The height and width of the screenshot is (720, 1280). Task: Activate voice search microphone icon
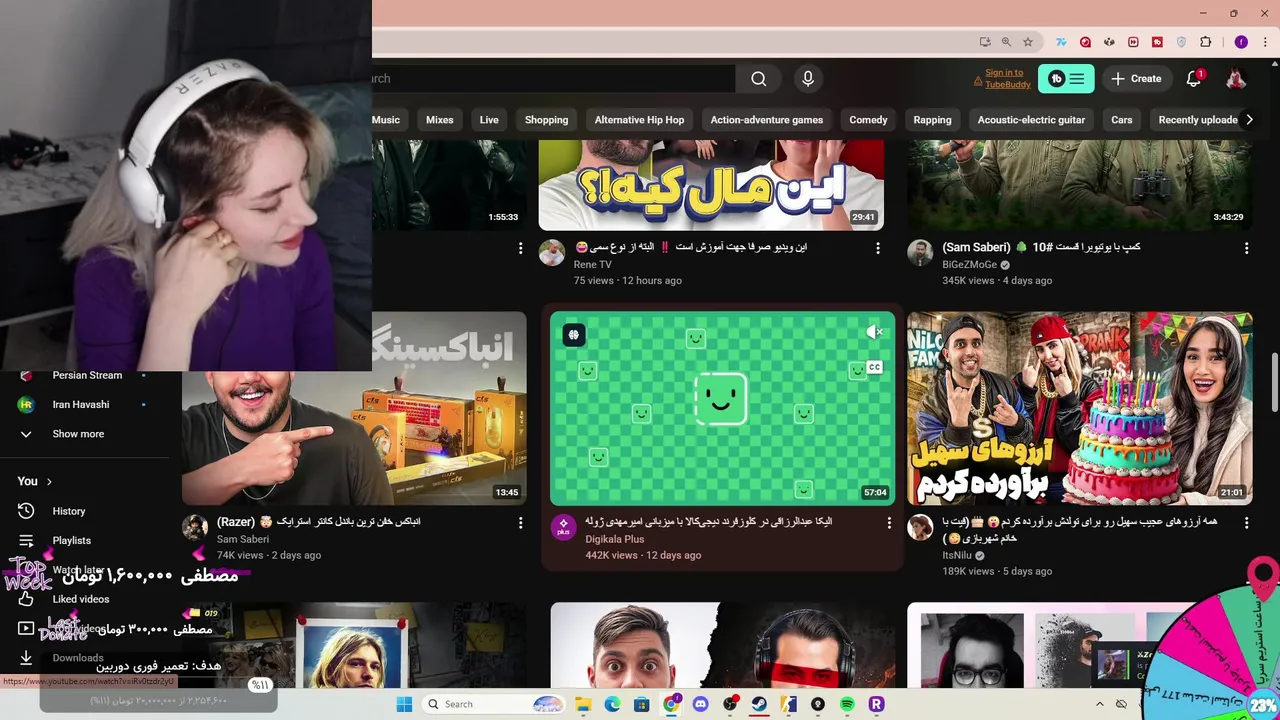click(x=808, y=79)
